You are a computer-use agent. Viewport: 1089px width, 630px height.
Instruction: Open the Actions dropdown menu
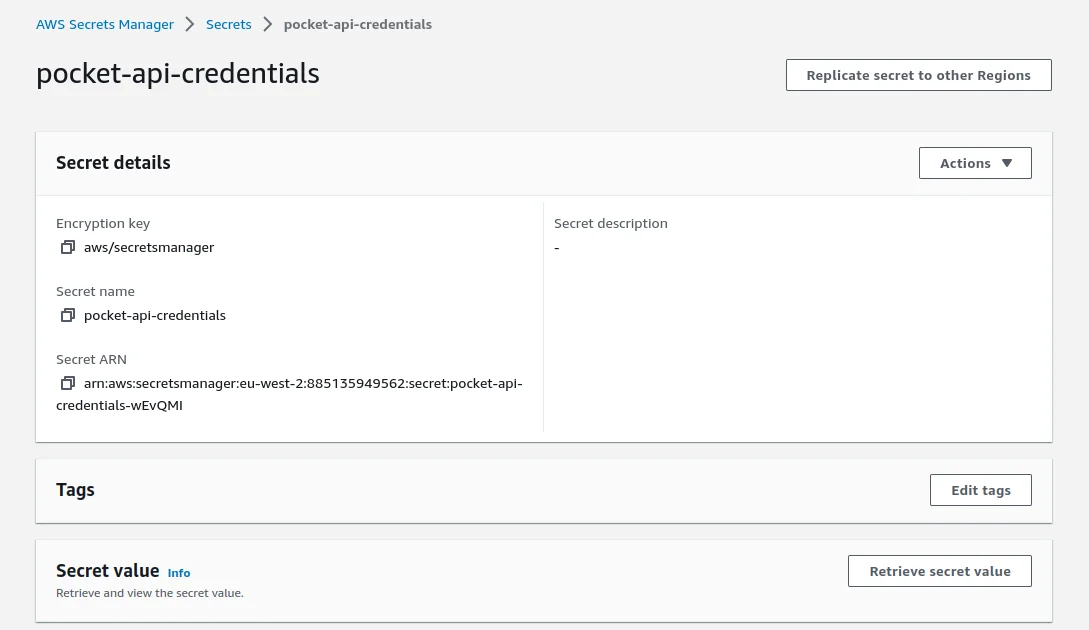coord(974,163)
